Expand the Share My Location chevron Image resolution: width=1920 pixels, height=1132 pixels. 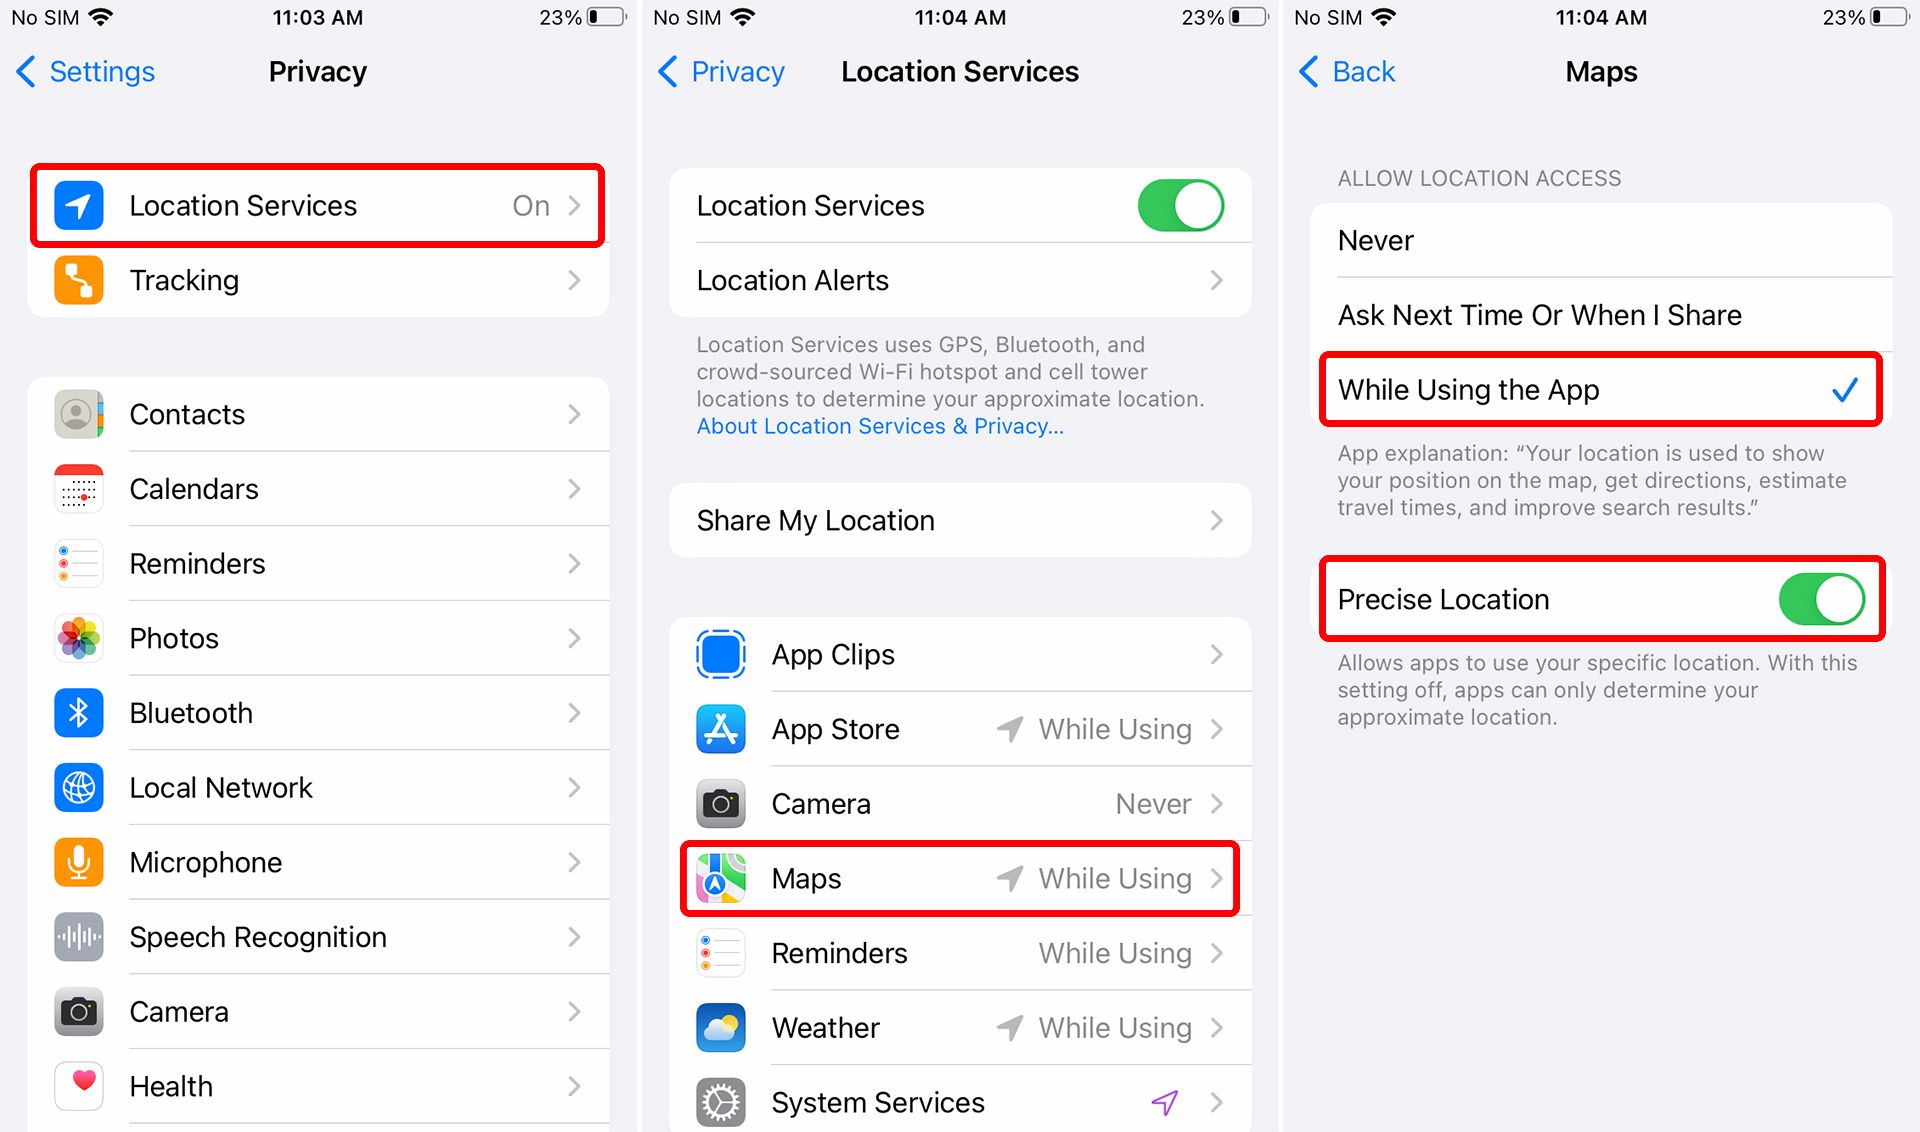(x=1216, y=520)
